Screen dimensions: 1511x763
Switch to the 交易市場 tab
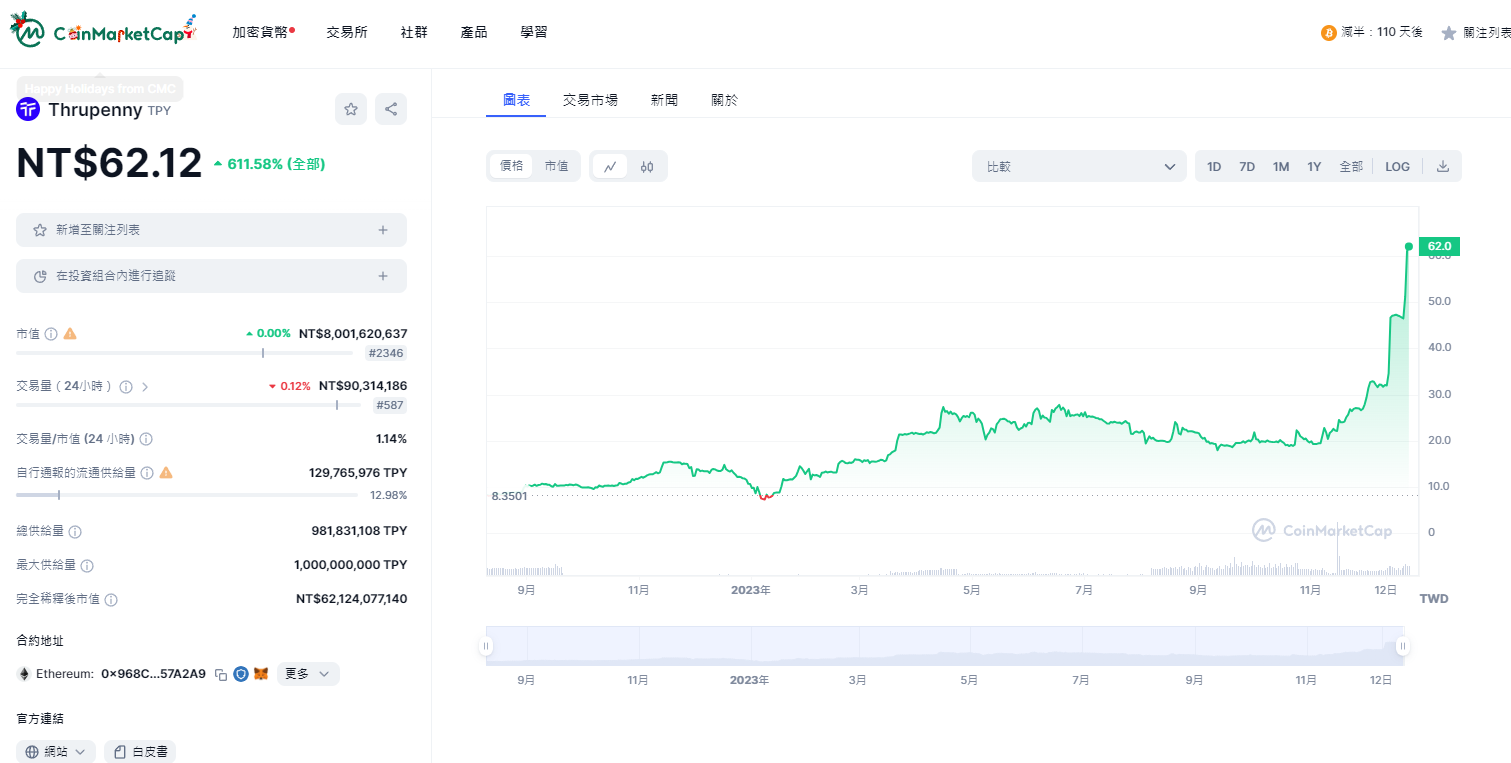click(x=590, y=100)
